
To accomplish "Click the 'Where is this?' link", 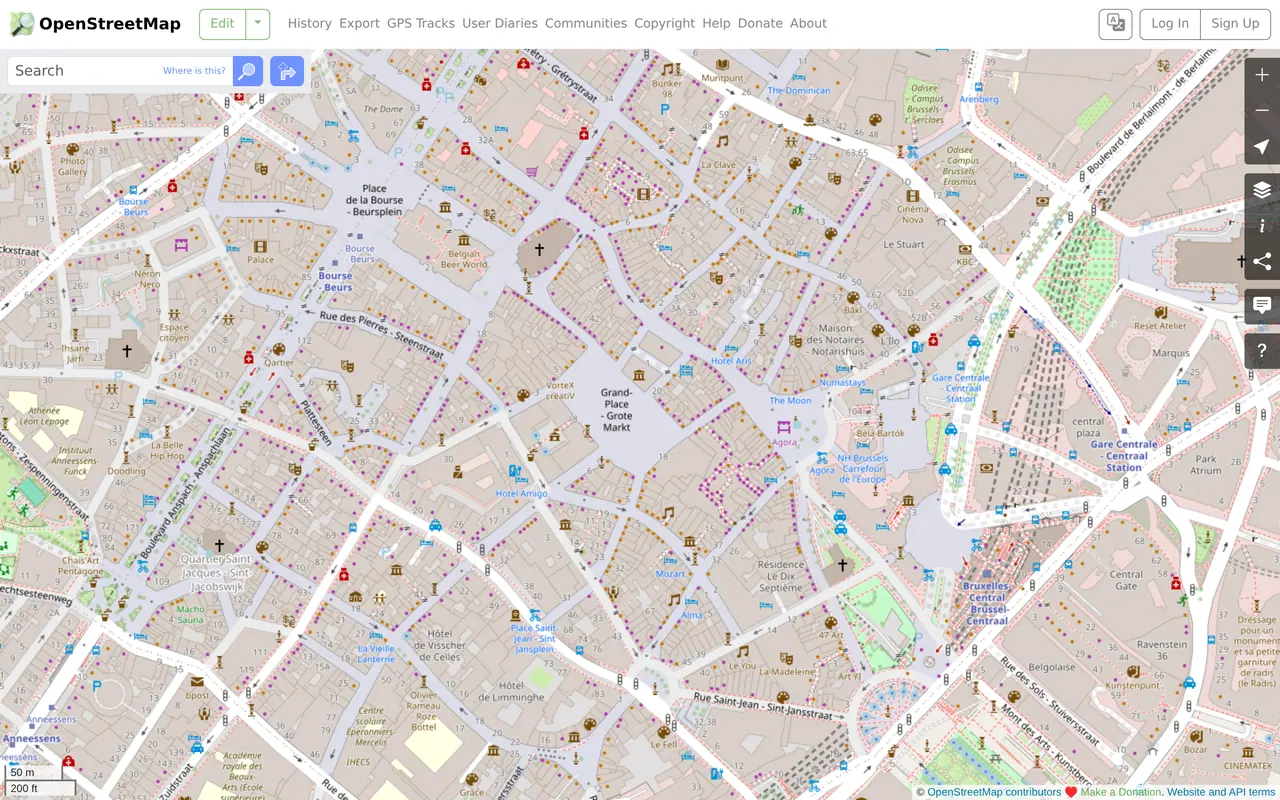I will point(194,71).
